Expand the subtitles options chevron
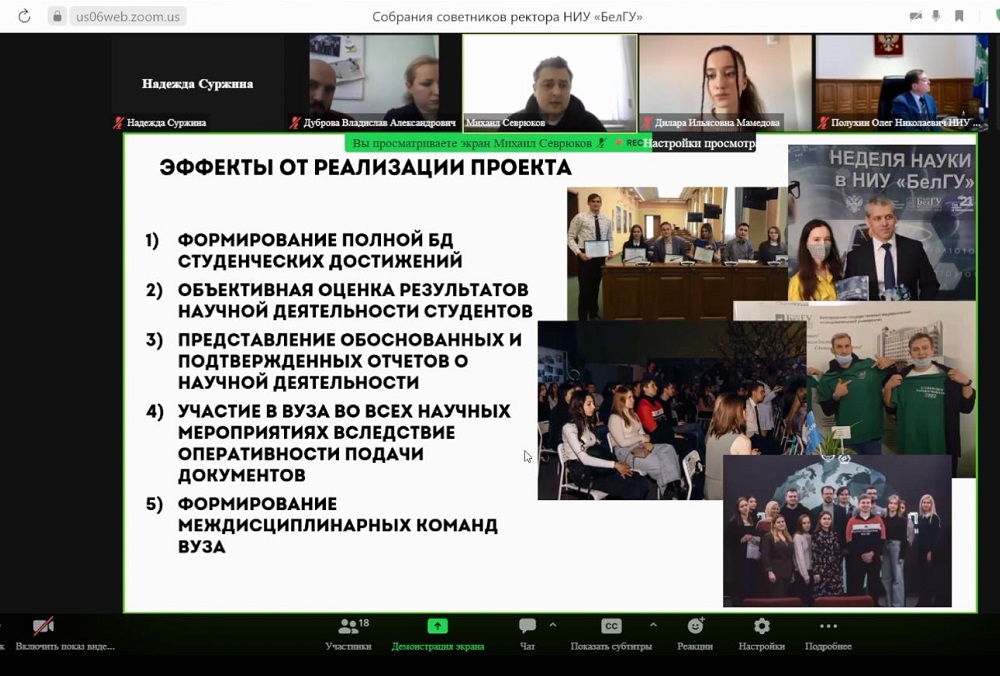 click(x=653, y=624)
